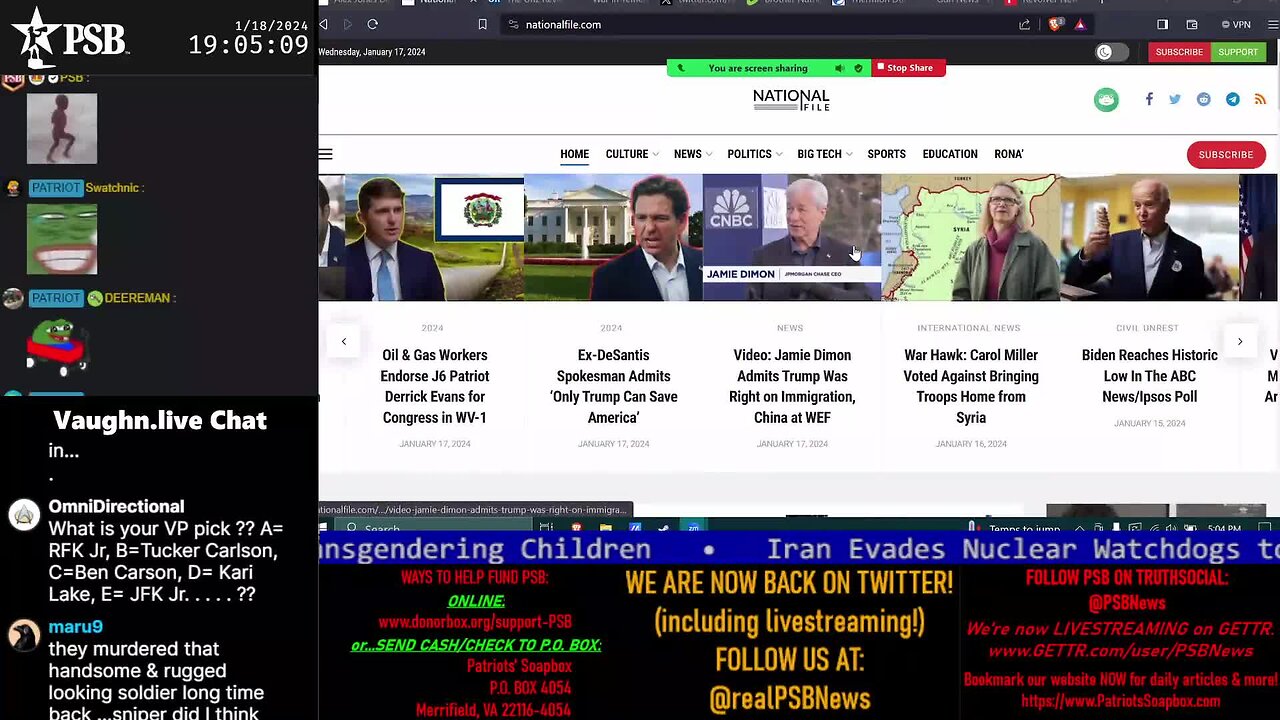Open 'Ex-DeSantis Spokesman Admits' headline
1280x720 pixels.
(x=613, y=386)
